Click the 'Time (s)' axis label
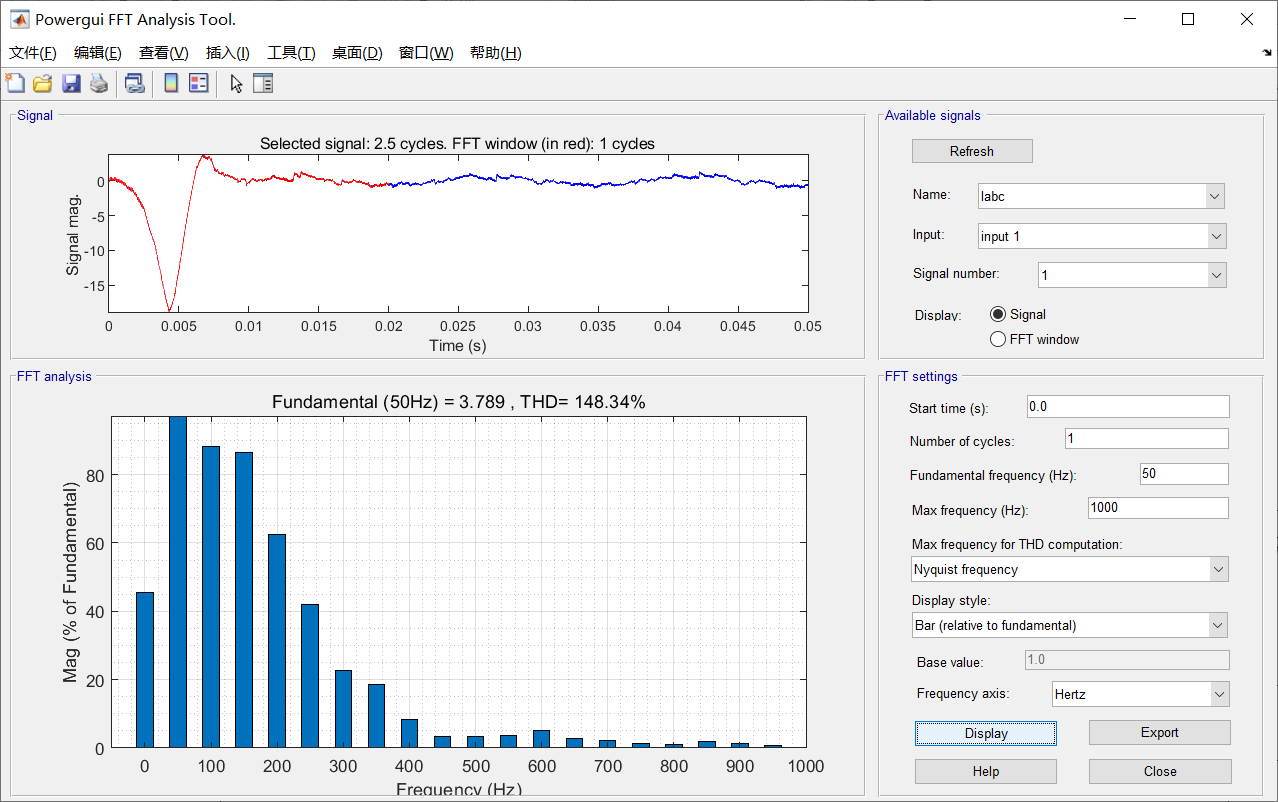Viewport: 1278px width, 802px height. tap(459, 345)
